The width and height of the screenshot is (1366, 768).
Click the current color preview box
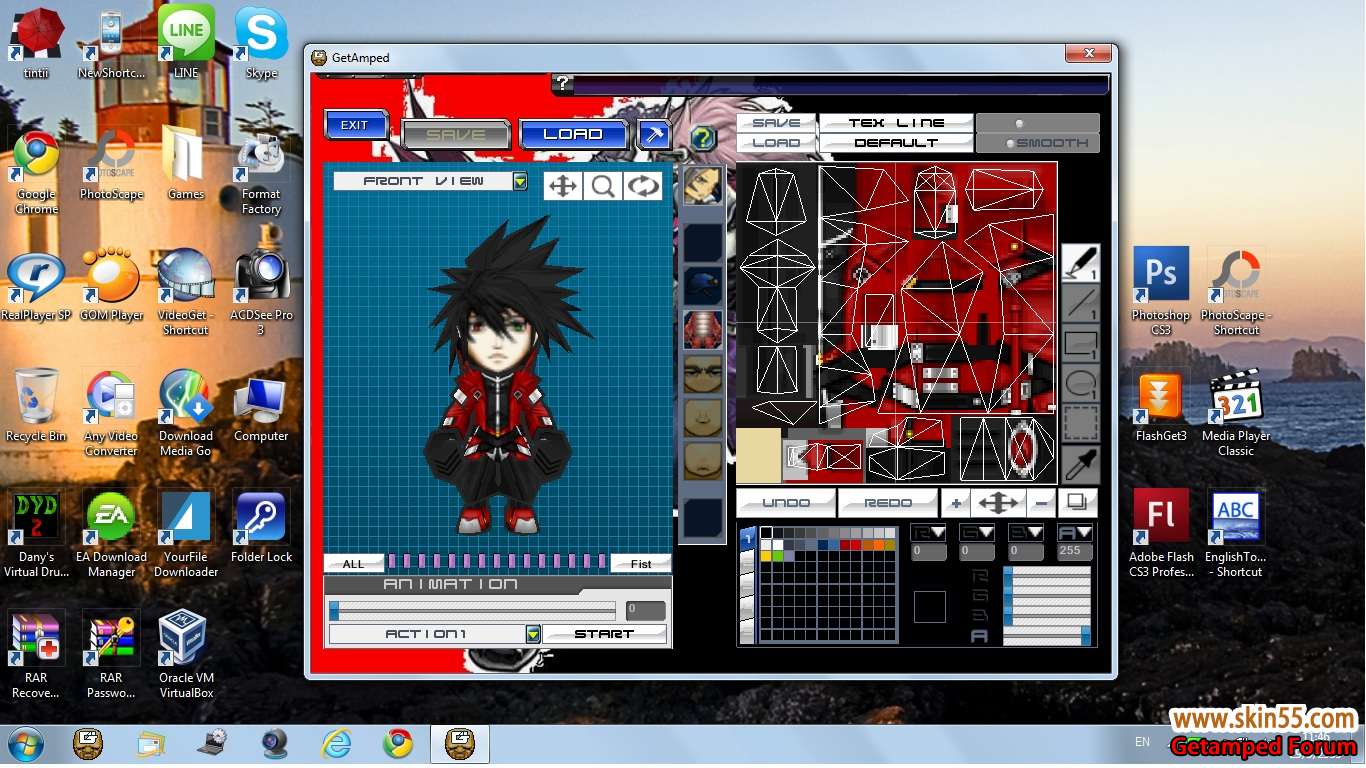tap(929, 607)
